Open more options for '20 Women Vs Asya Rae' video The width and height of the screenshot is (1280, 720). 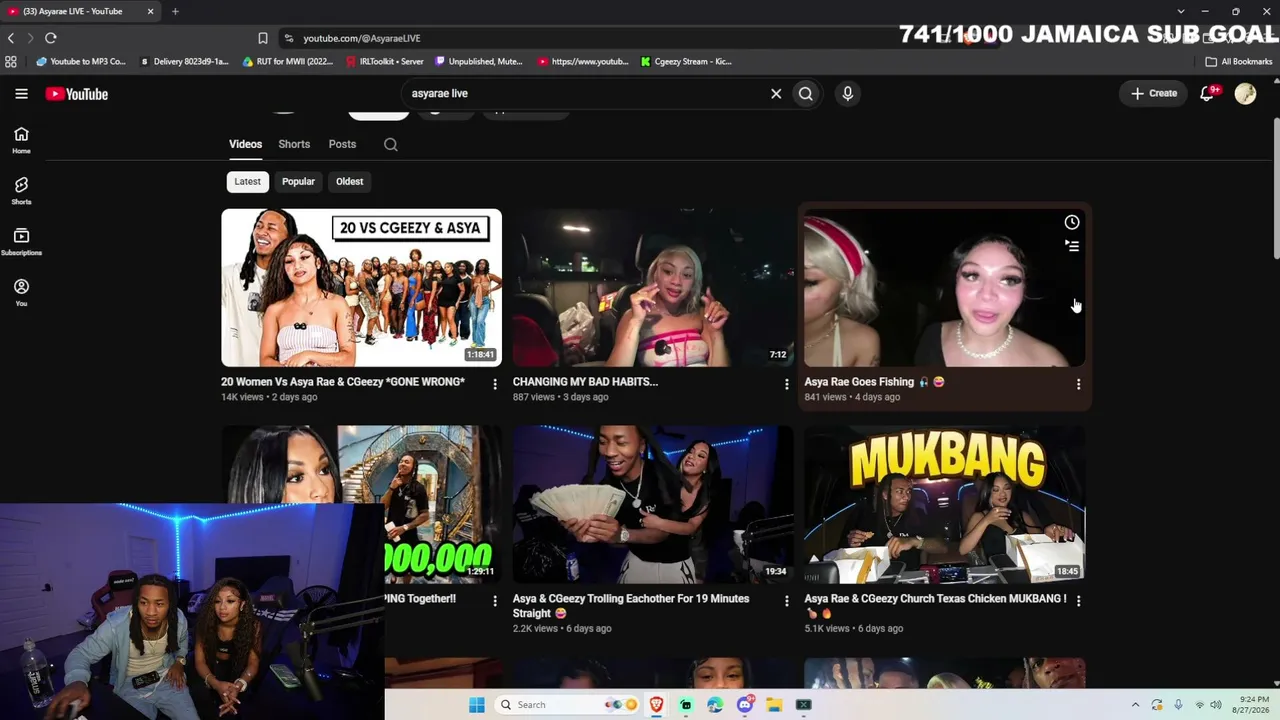[x=494, y=384]
